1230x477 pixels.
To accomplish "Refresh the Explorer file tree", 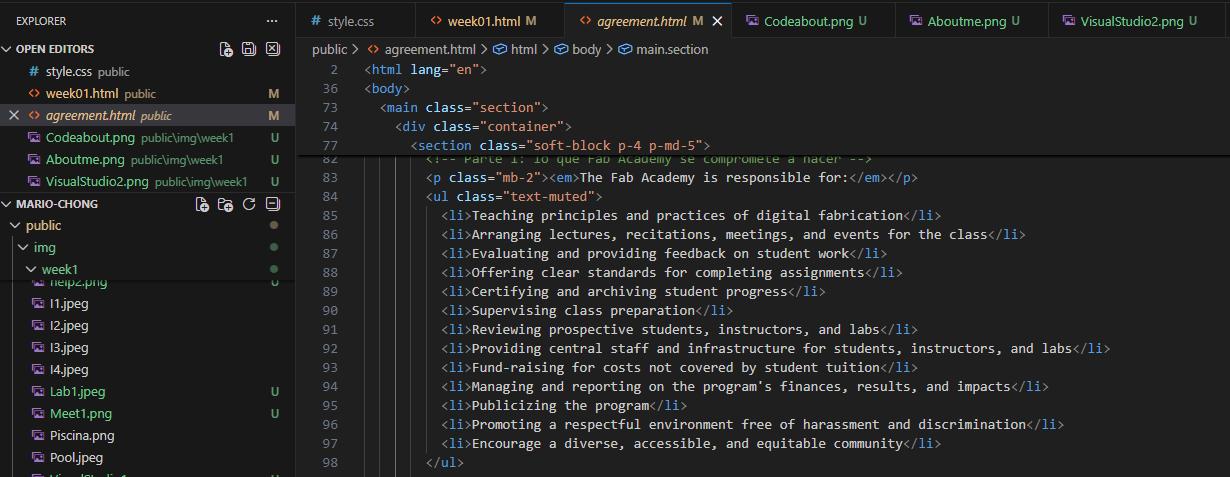I will tap(249, 204).
